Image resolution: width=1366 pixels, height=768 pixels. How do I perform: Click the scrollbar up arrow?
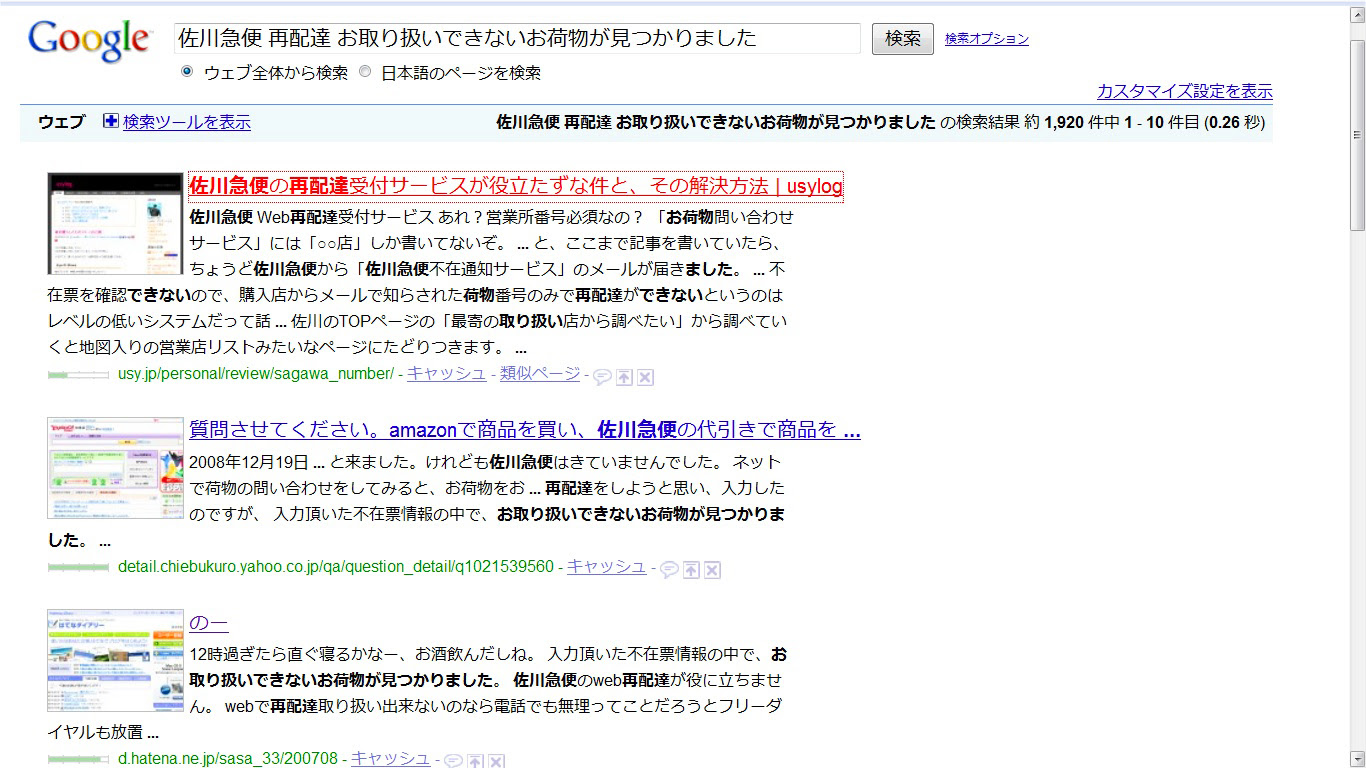(1357, 13)
